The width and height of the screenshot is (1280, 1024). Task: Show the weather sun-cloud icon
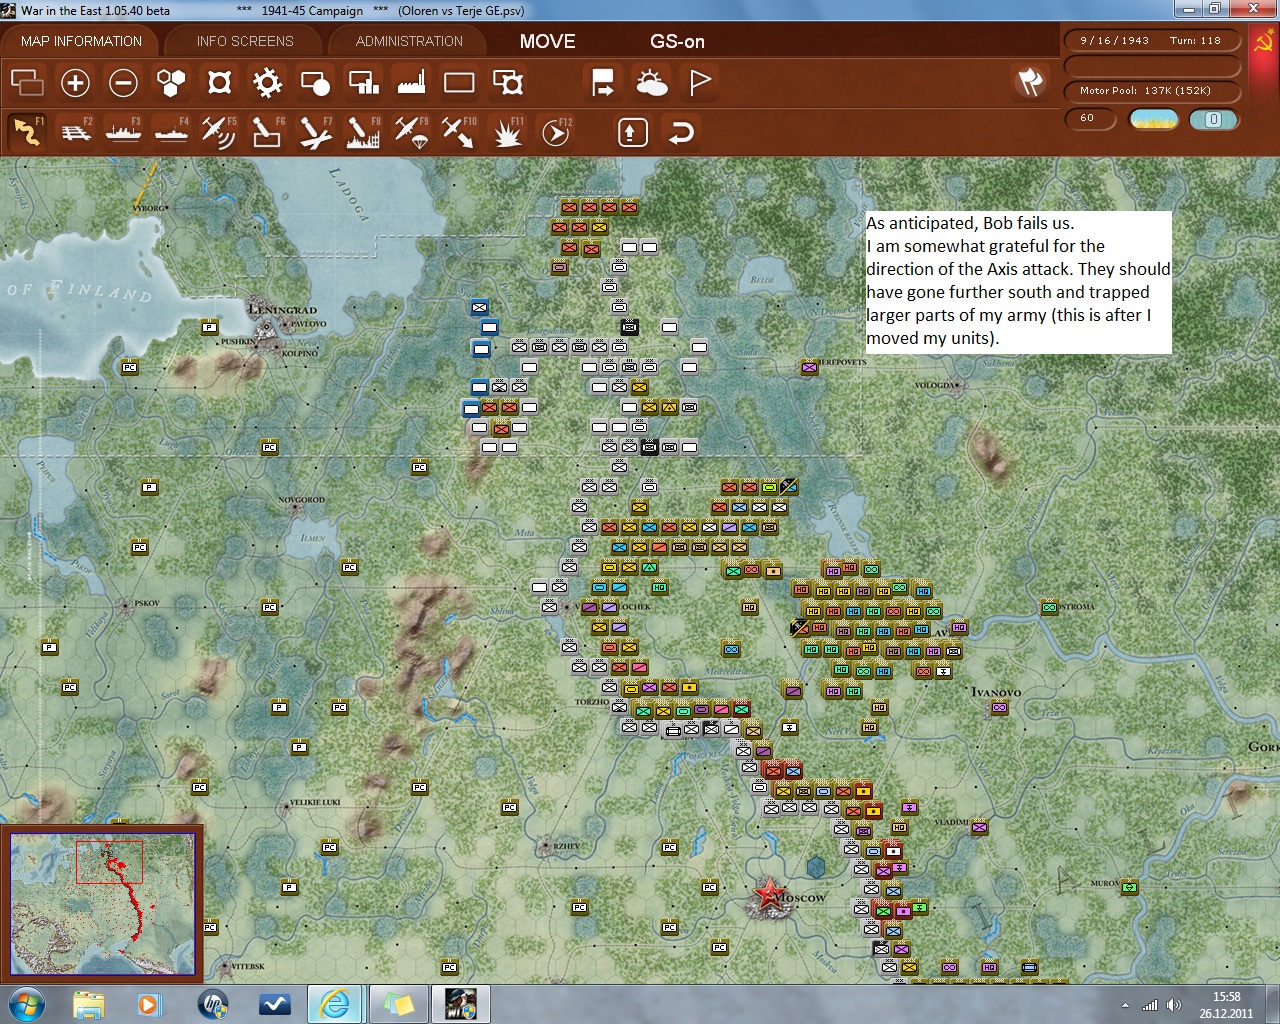coord(652,82)
